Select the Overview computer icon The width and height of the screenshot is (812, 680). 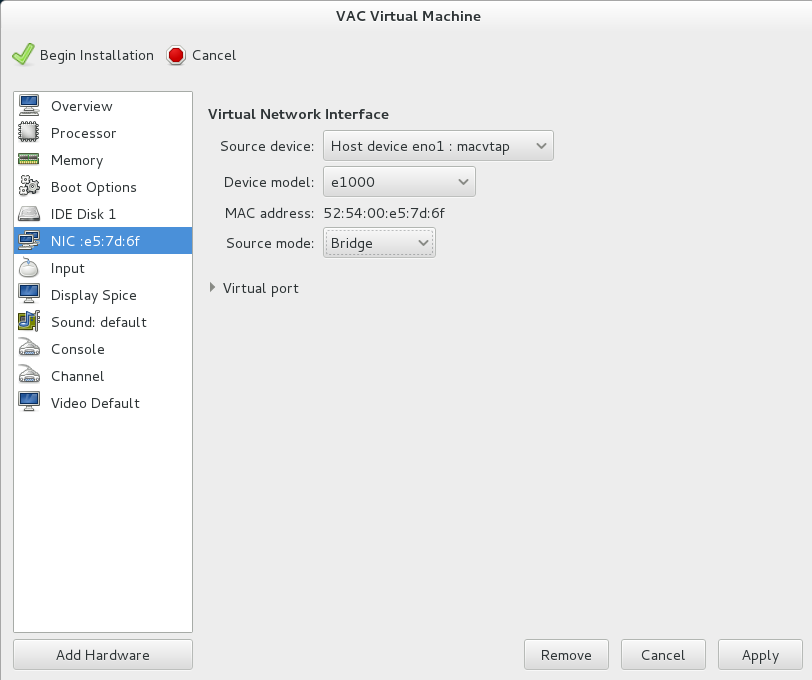(29, 106)
